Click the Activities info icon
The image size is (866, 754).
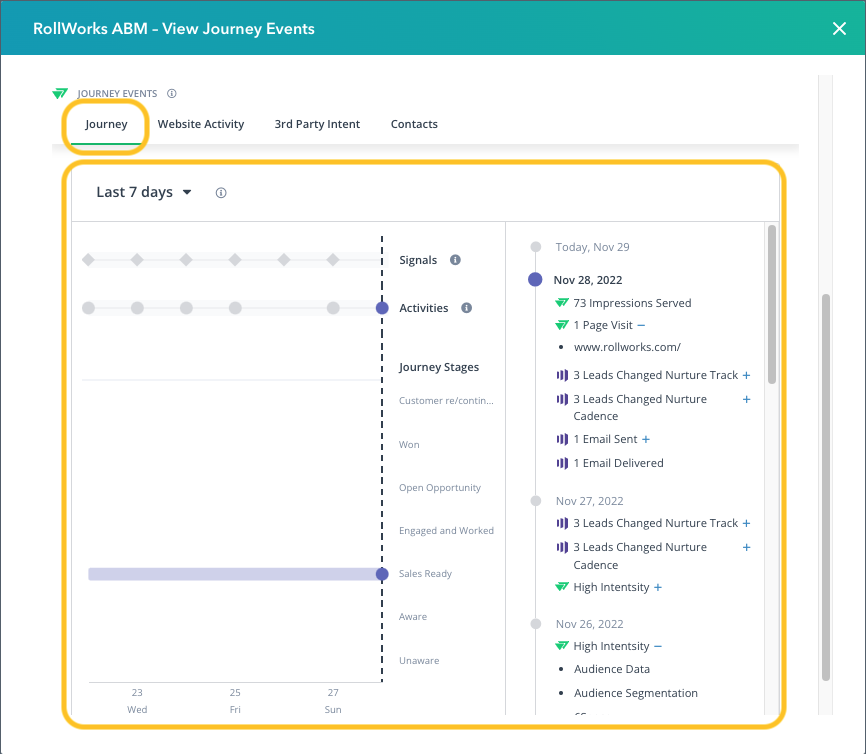coord(467,308)
